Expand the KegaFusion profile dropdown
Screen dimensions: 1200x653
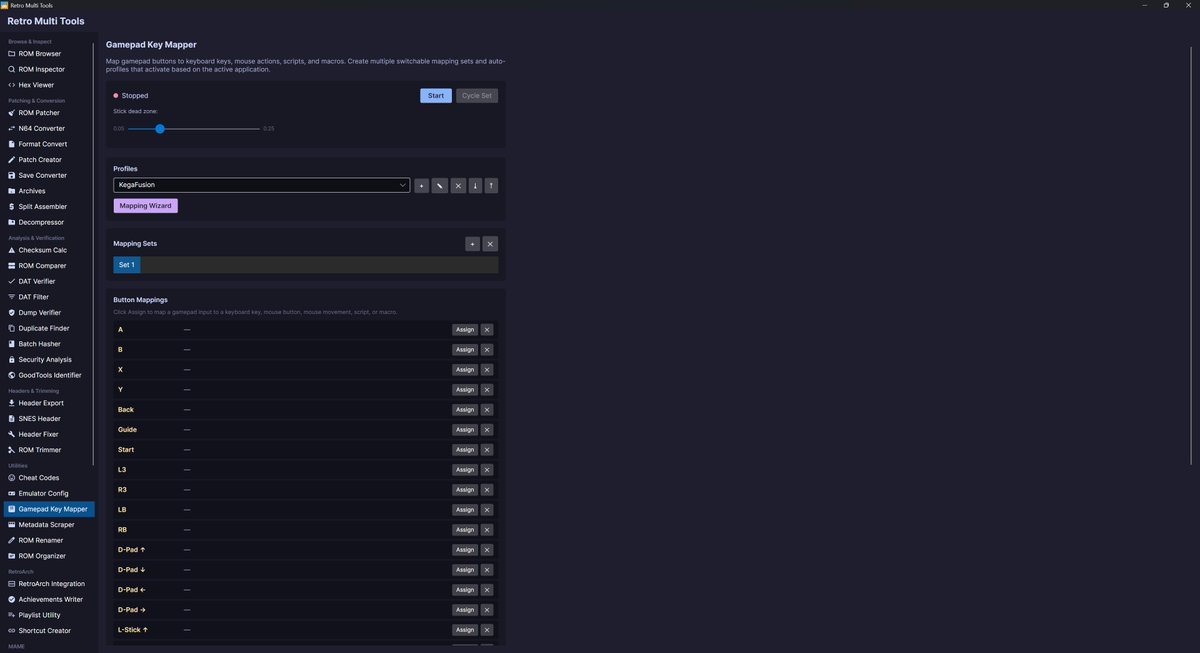(x=262, y=185)
